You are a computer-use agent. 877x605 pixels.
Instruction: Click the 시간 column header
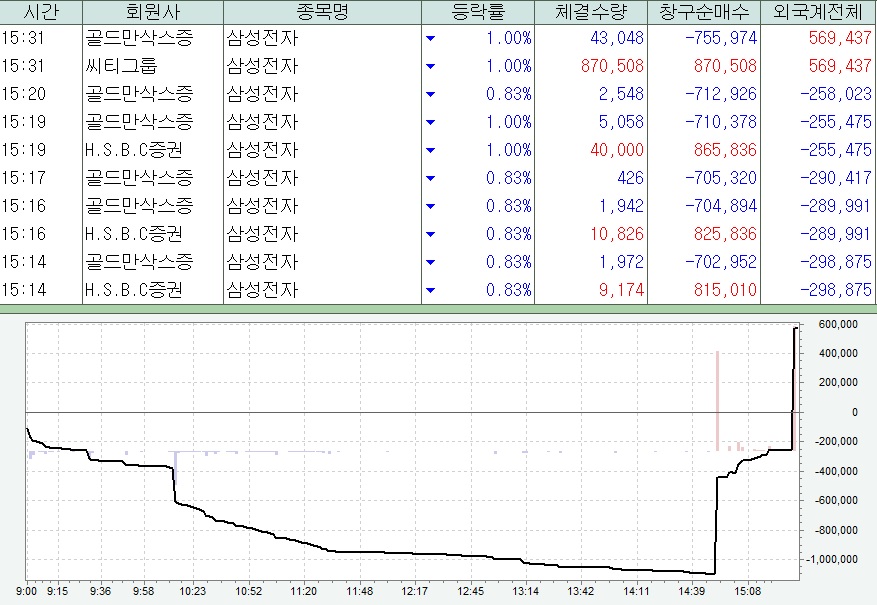coord(41,12)
